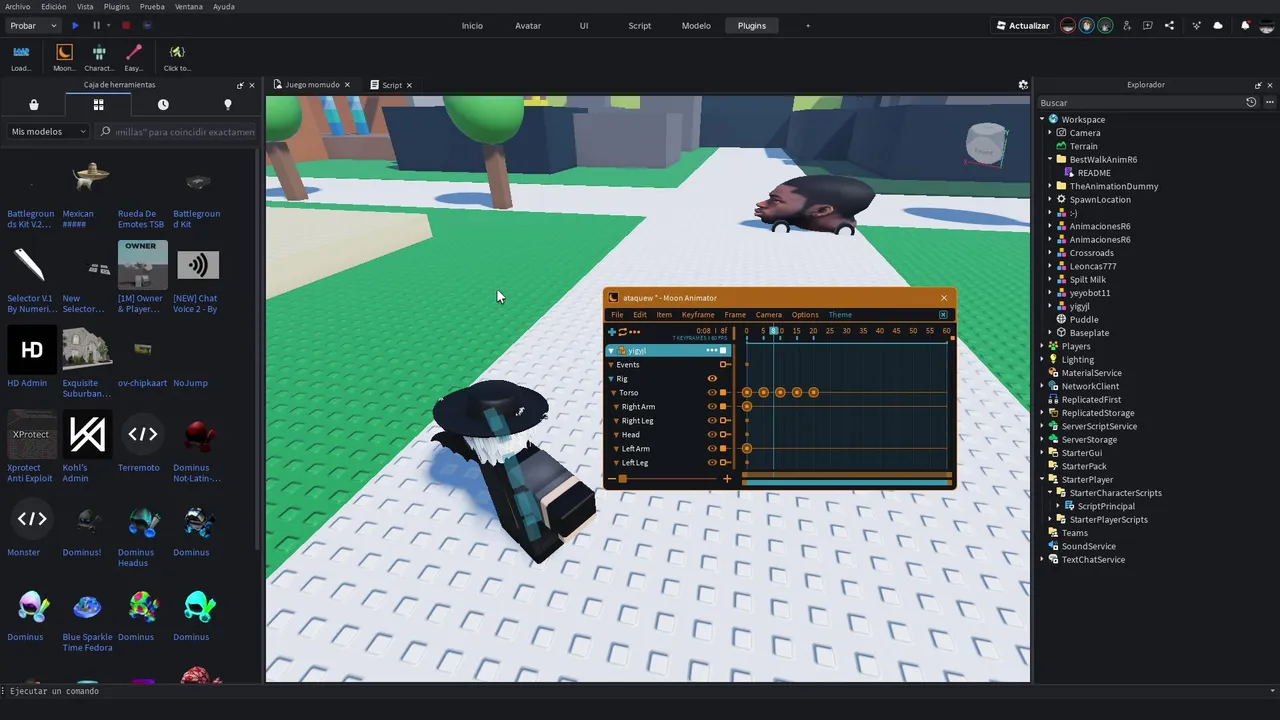Viewport: 1280px width, 720px height.
Task: Open yigyjl item options ellipsis in Moon Animator
Action: point(711,351)
